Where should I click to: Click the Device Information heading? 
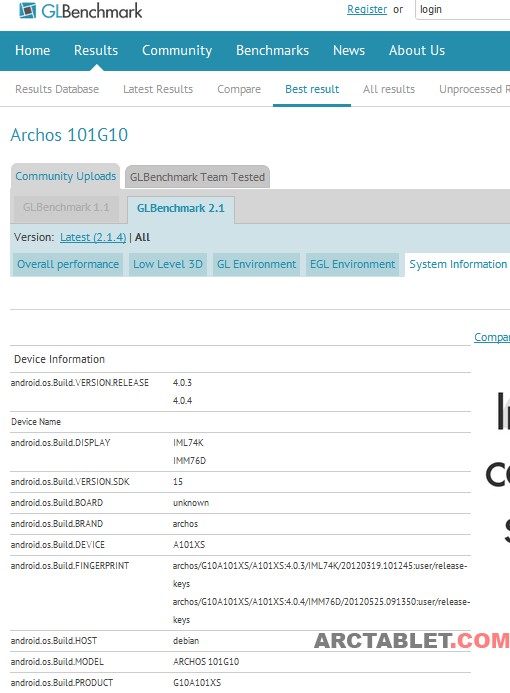click(59, 359)
